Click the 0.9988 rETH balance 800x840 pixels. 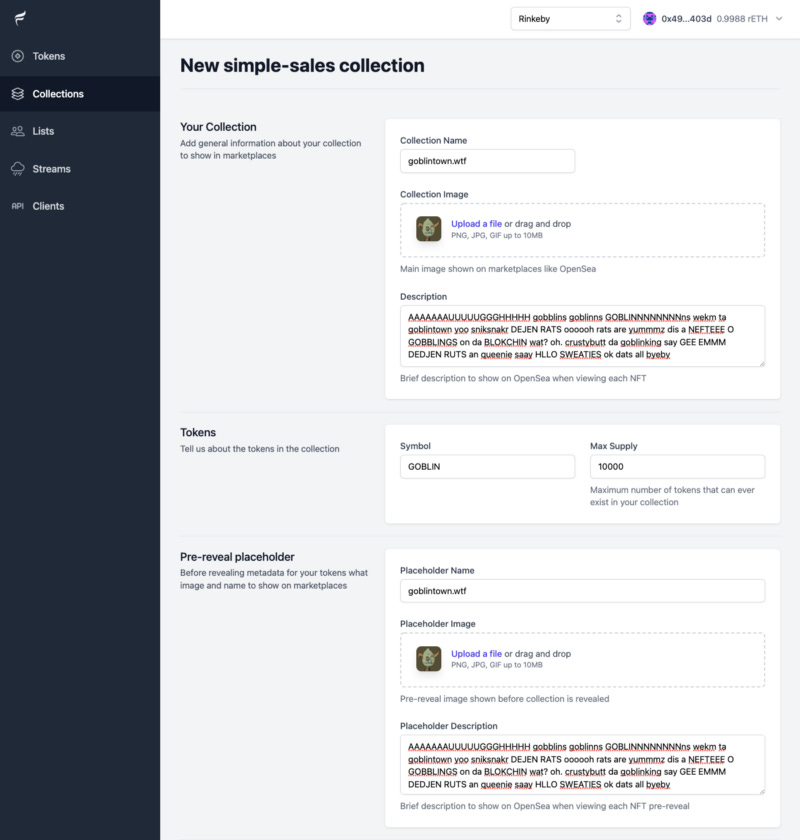click(x=742, y=19)
